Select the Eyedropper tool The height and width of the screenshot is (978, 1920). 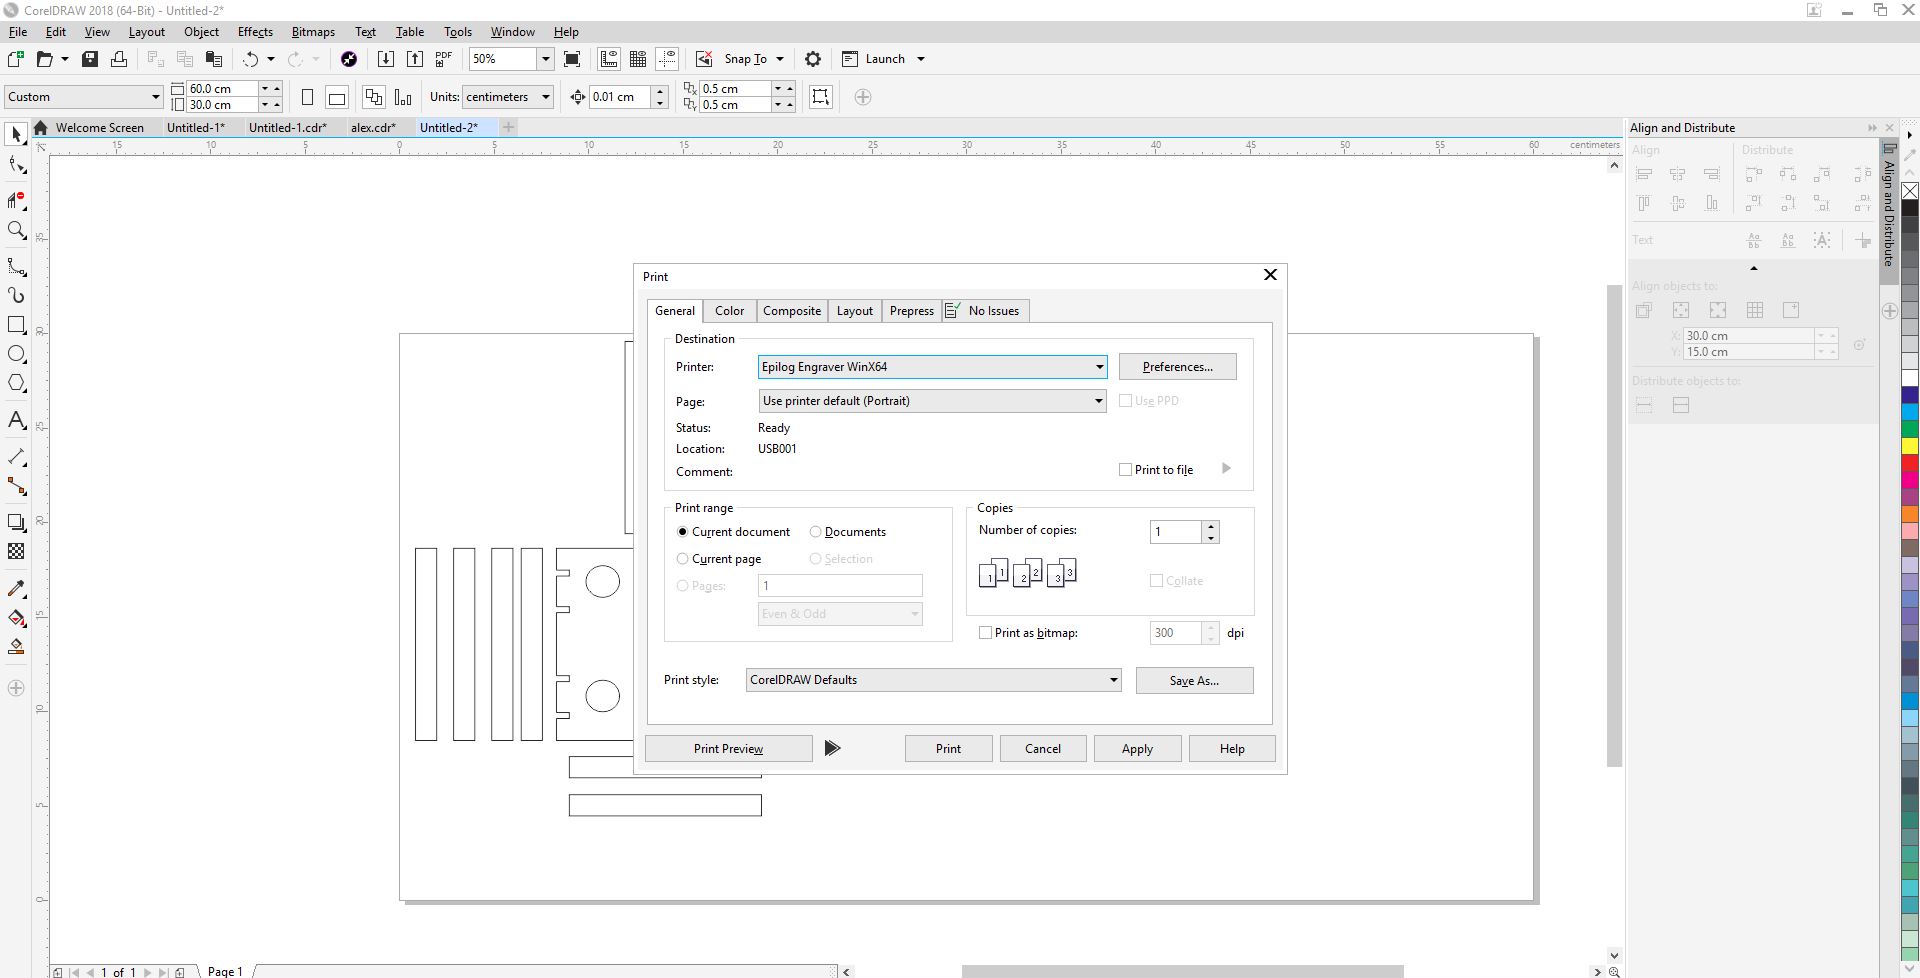[x=16, y=588]
